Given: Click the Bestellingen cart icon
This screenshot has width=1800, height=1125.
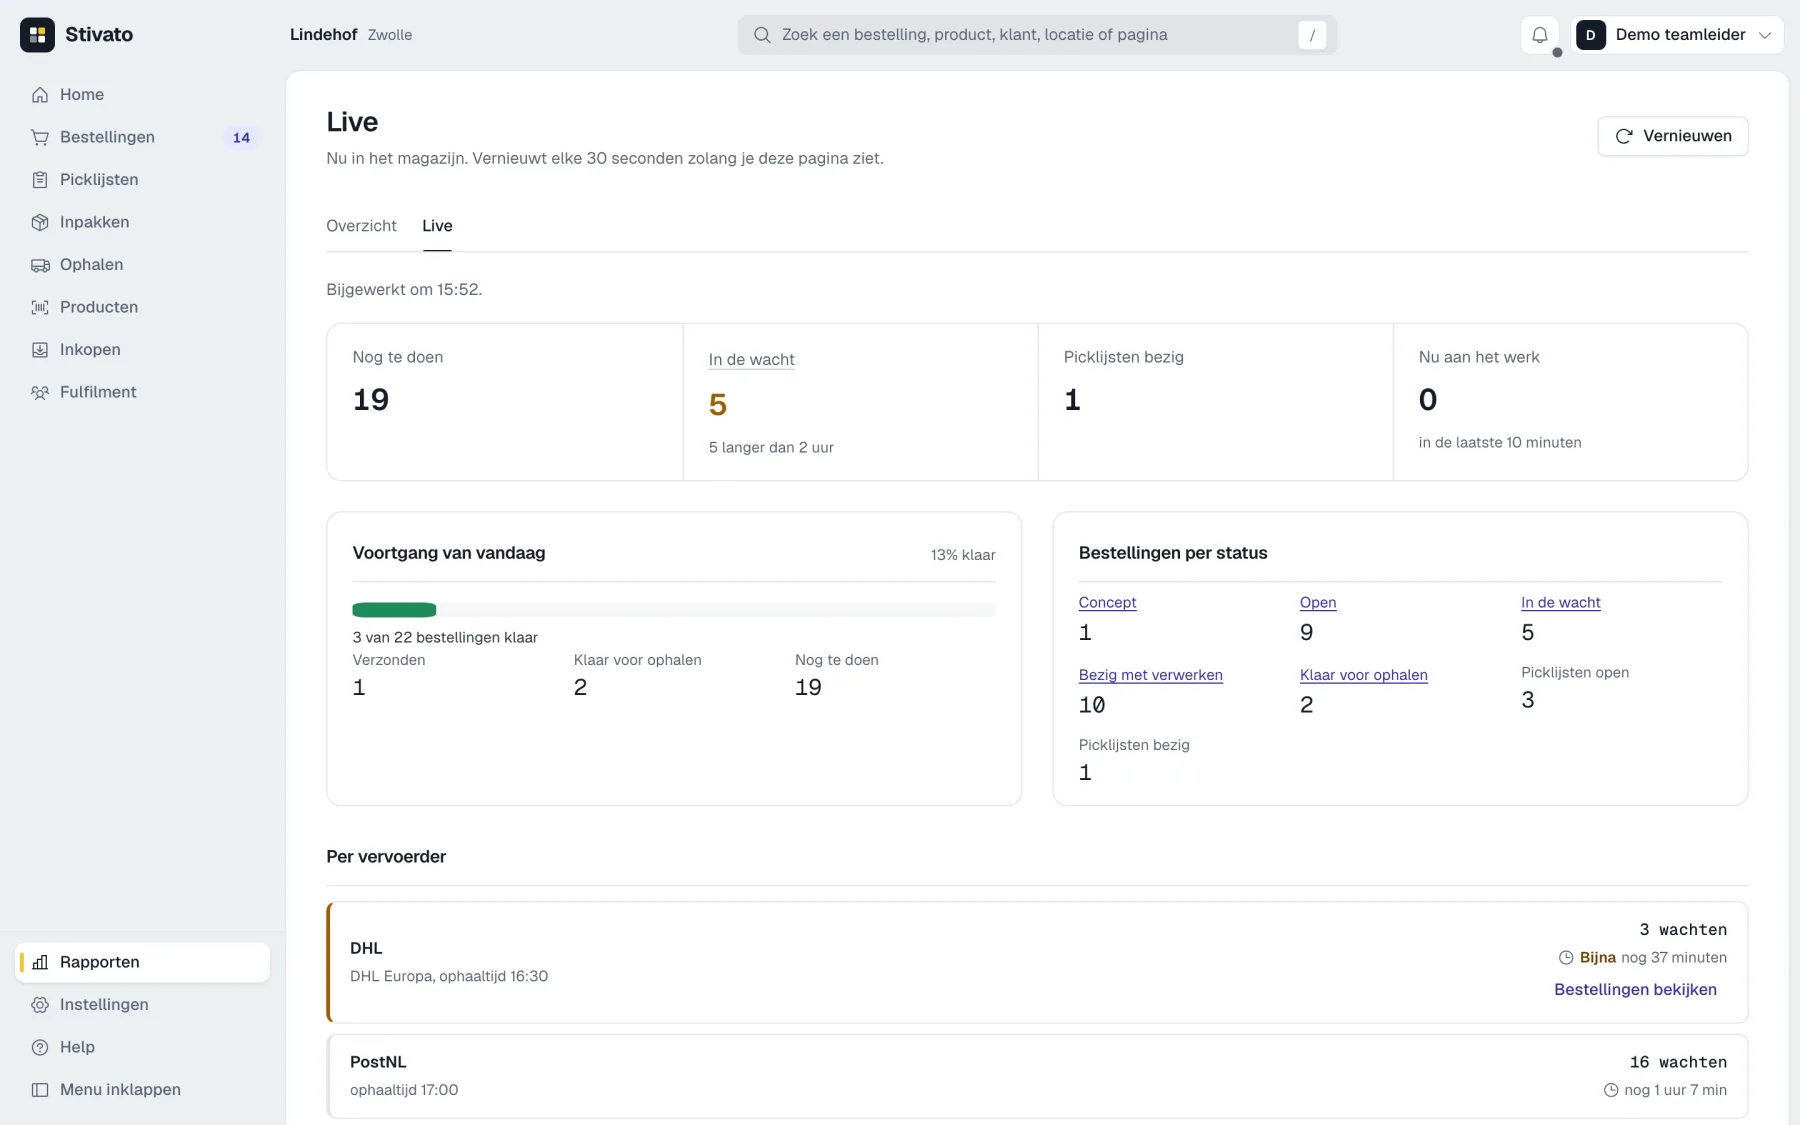Looking at the screenshot, I should pyautogui.click(x=40, y=137).
